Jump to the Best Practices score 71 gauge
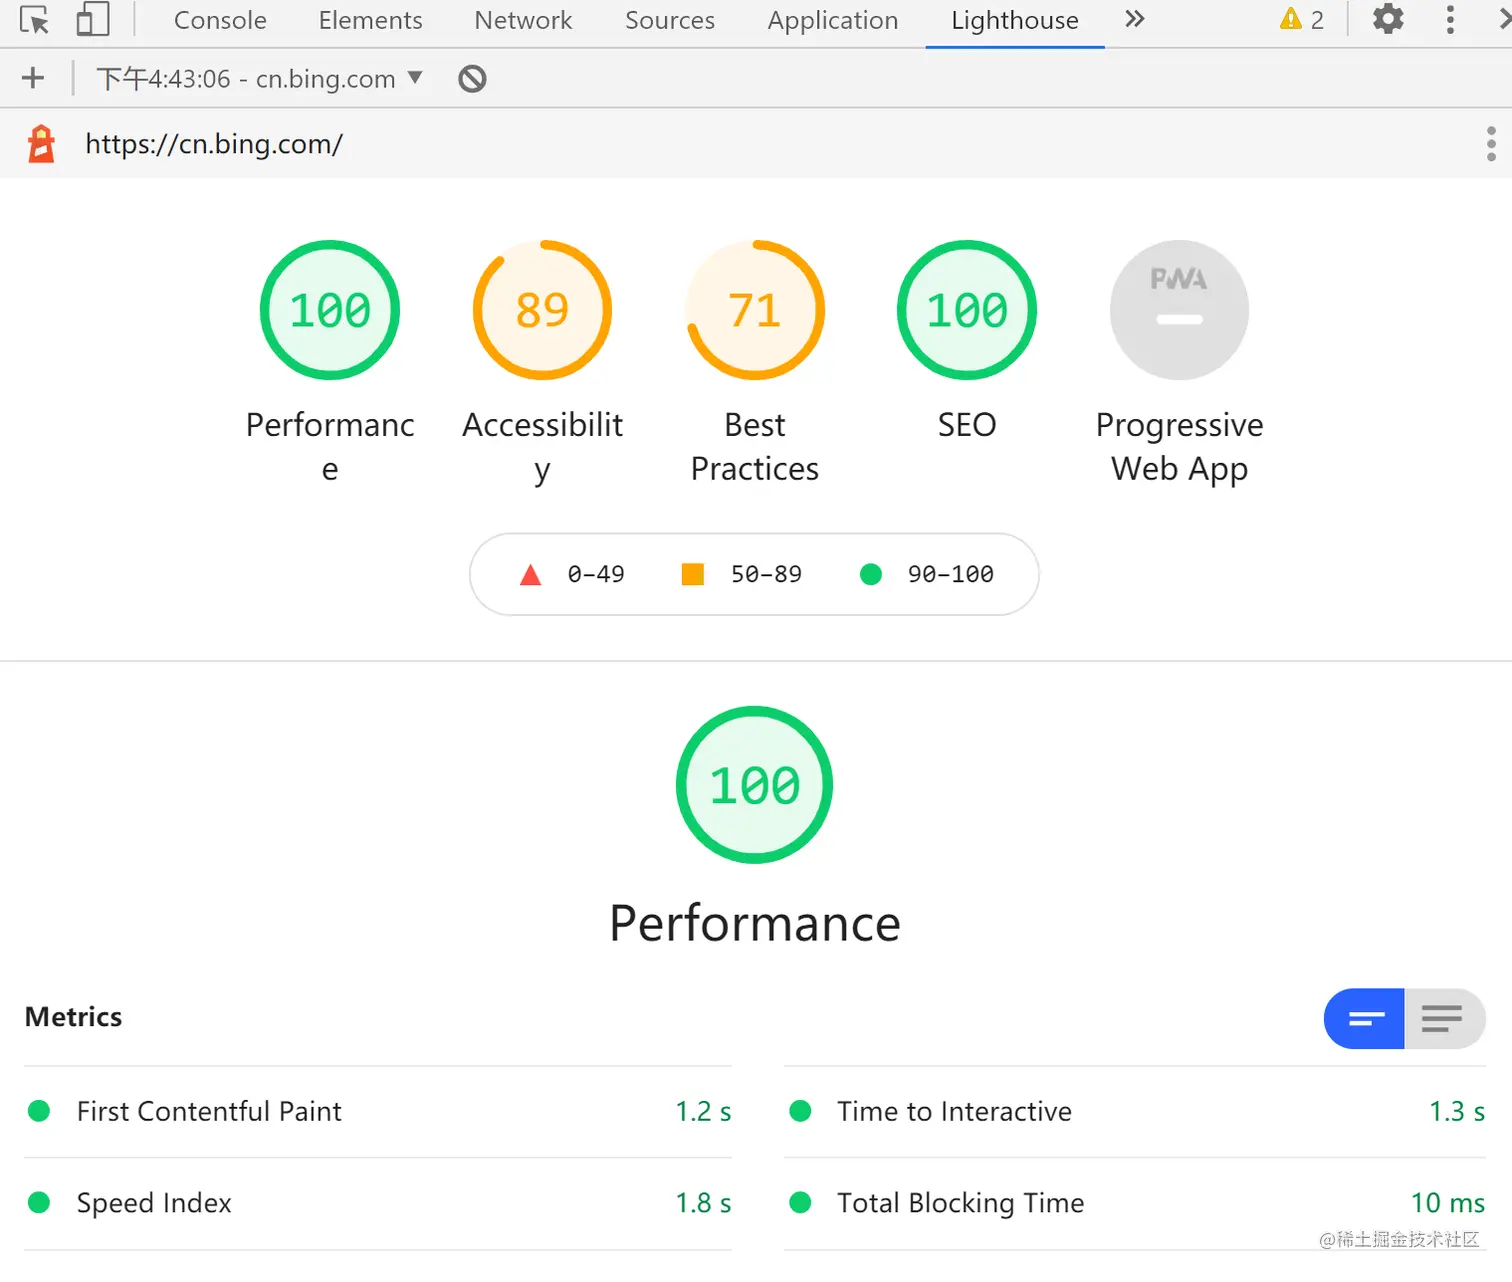This screenshot has width=1512, height=1282. (x=755, y=310)
